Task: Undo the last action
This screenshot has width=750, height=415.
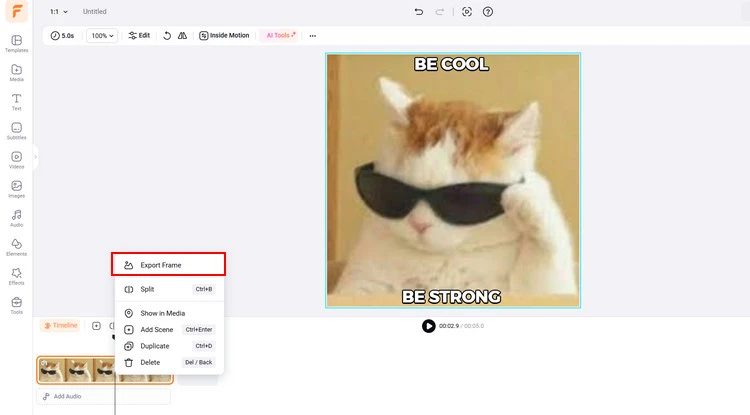Action: tap(419, 12)
